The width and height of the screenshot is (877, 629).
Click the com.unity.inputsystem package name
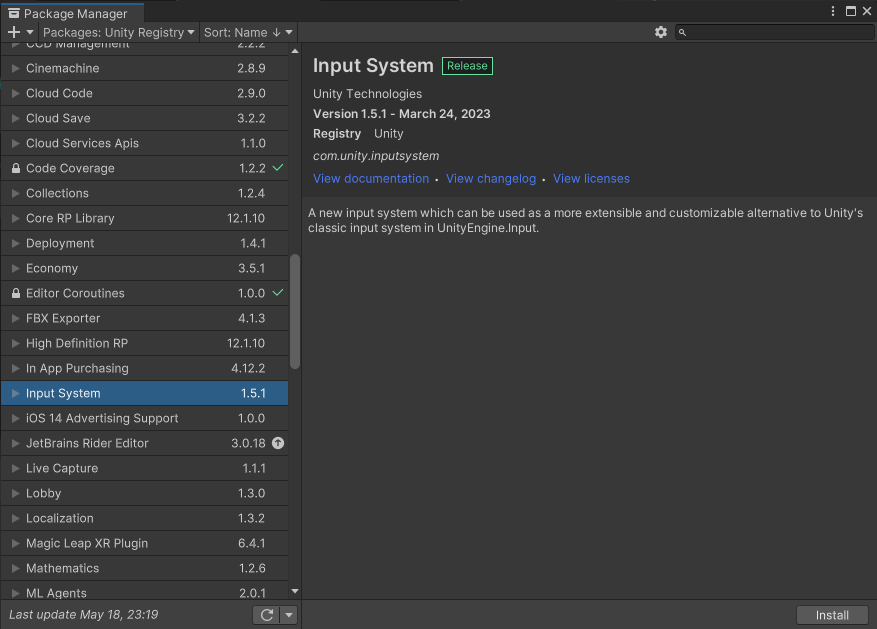coord(376,156)
